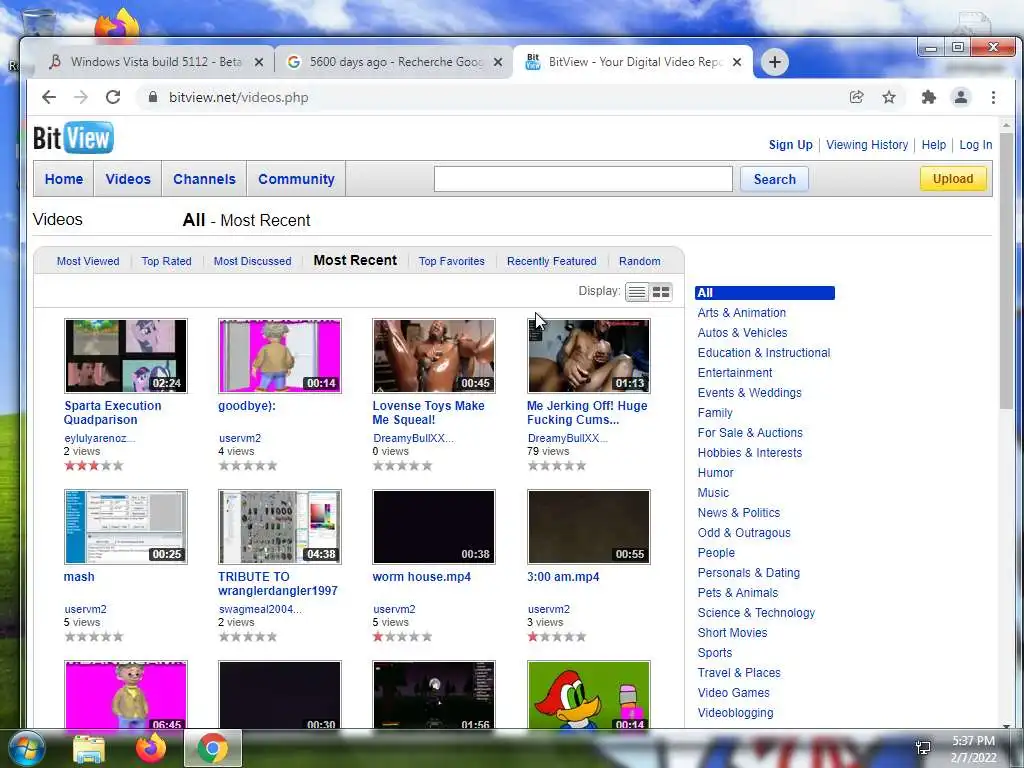Select the All category filter
The height and width of the screenshot is (768, 1024).
(765, 293)
